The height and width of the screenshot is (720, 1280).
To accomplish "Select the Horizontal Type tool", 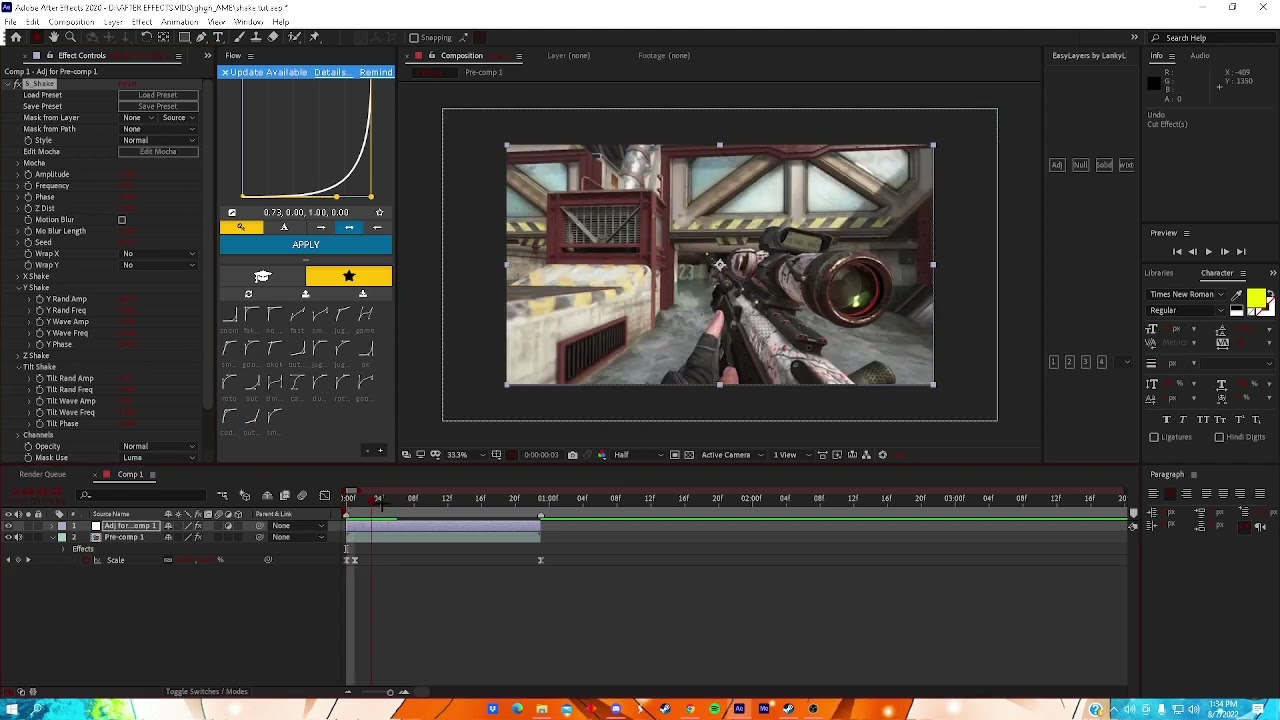I will [x=218, y=37].
